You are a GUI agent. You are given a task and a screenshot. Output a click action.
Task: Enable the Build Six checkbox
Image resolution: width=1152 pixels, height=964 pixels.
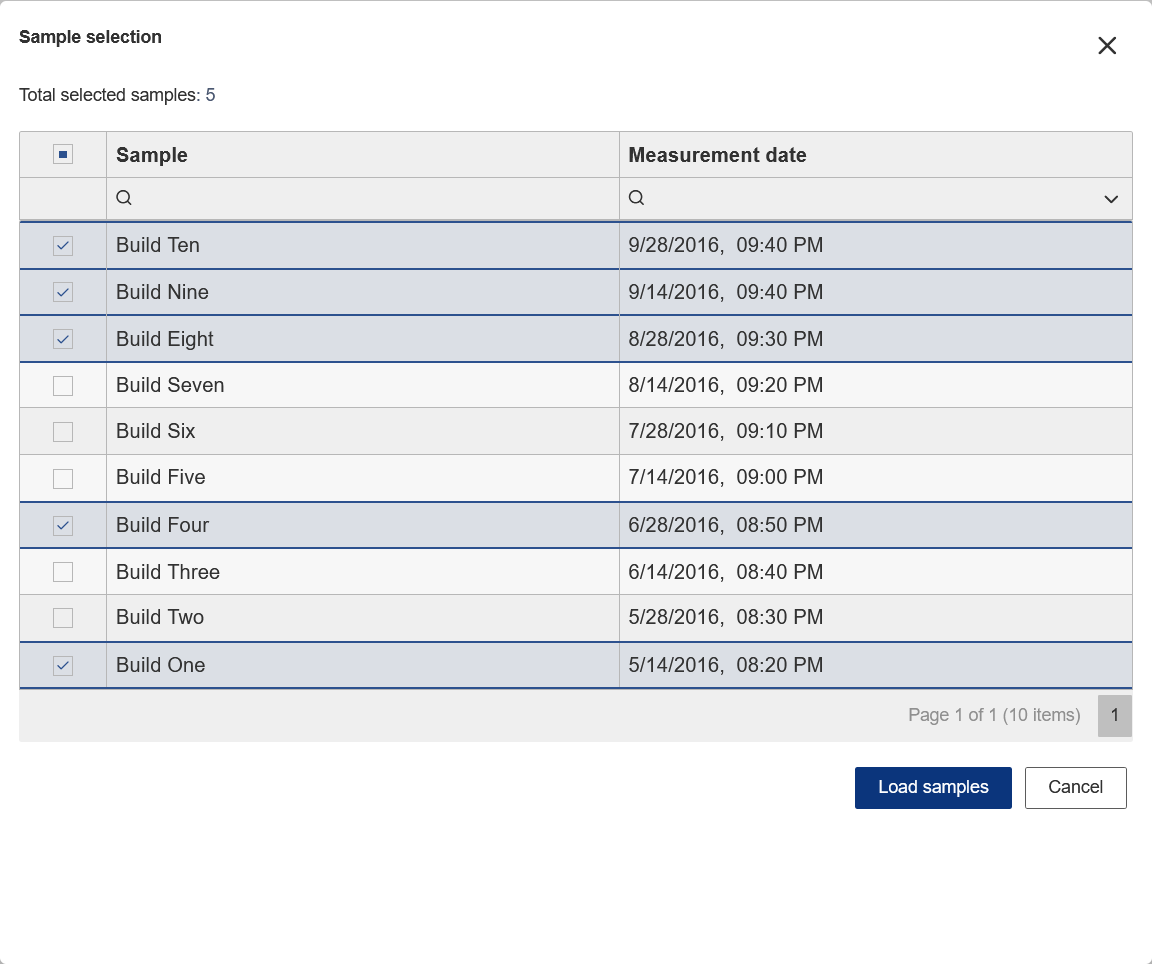point(63,431)
